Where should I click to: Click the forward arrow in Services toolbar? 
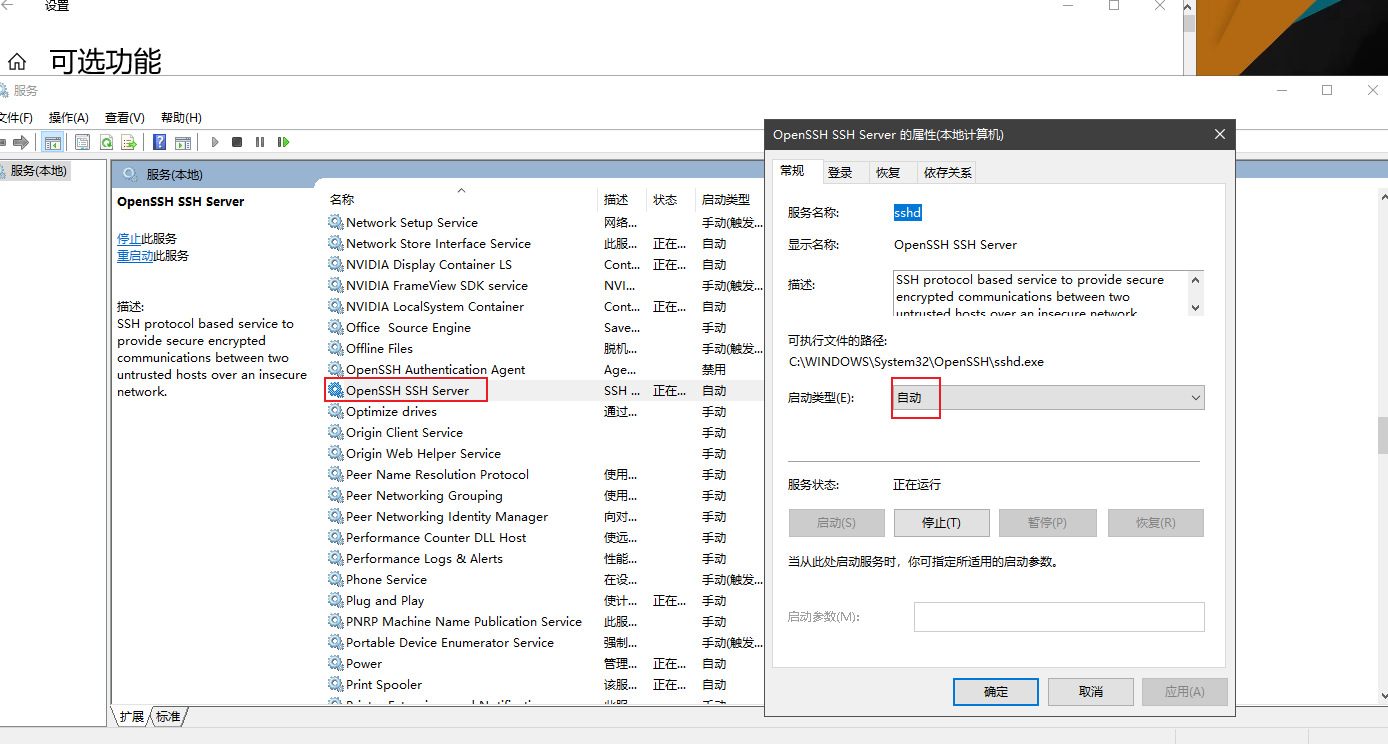[20, 142]
